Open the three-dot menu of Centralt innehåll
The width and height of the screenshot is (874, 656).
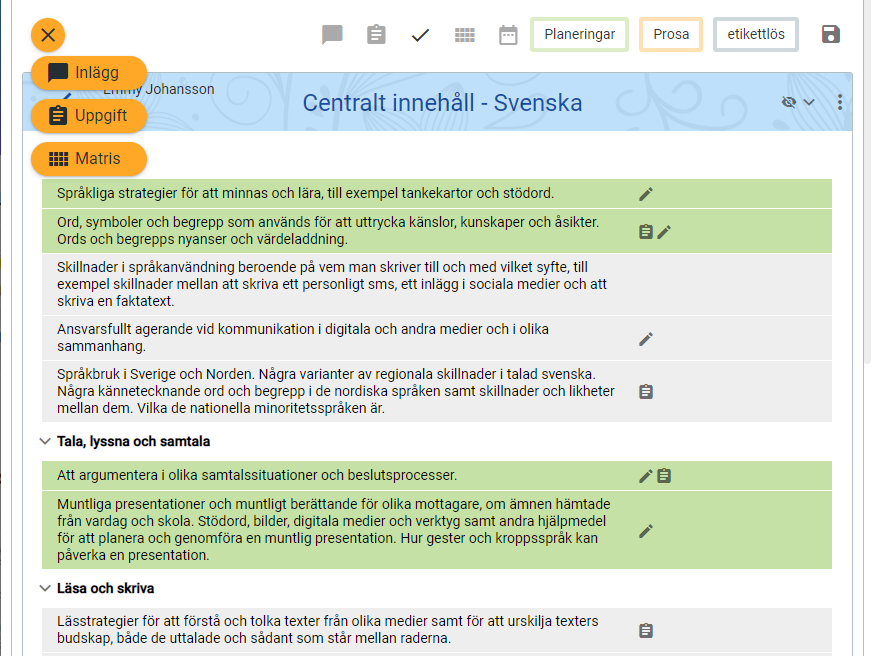coord(839,102)
